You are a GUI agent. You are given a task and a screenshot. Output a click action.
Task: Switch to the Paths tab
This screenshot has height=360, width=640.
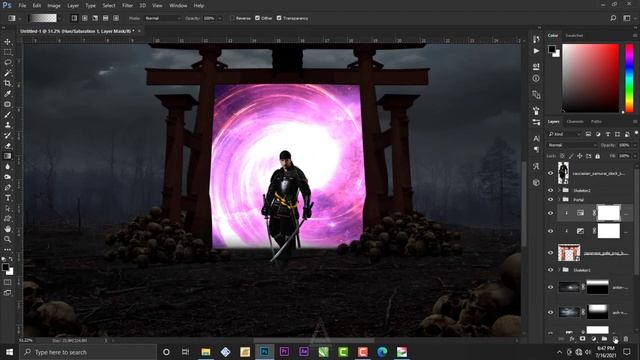(596, 122)
